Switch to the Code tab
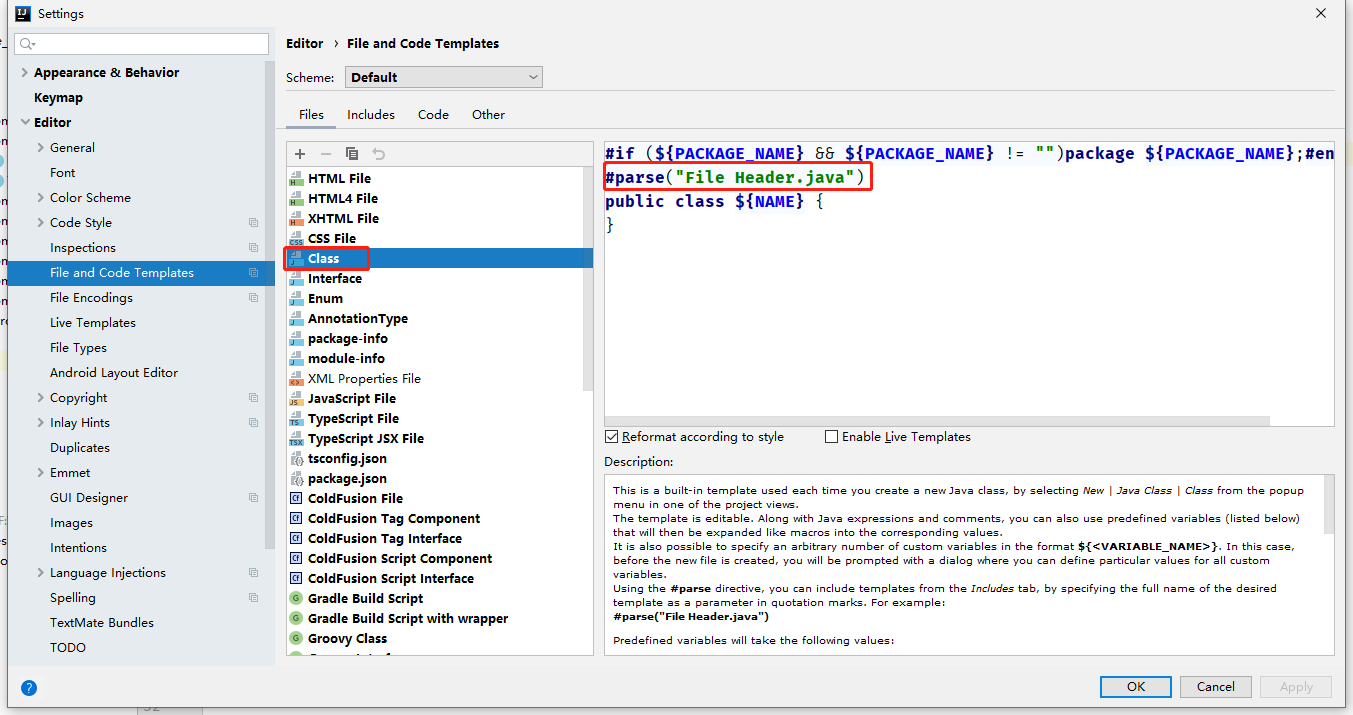This screenshot has height=715, width=1353. (x=433, y=115)
